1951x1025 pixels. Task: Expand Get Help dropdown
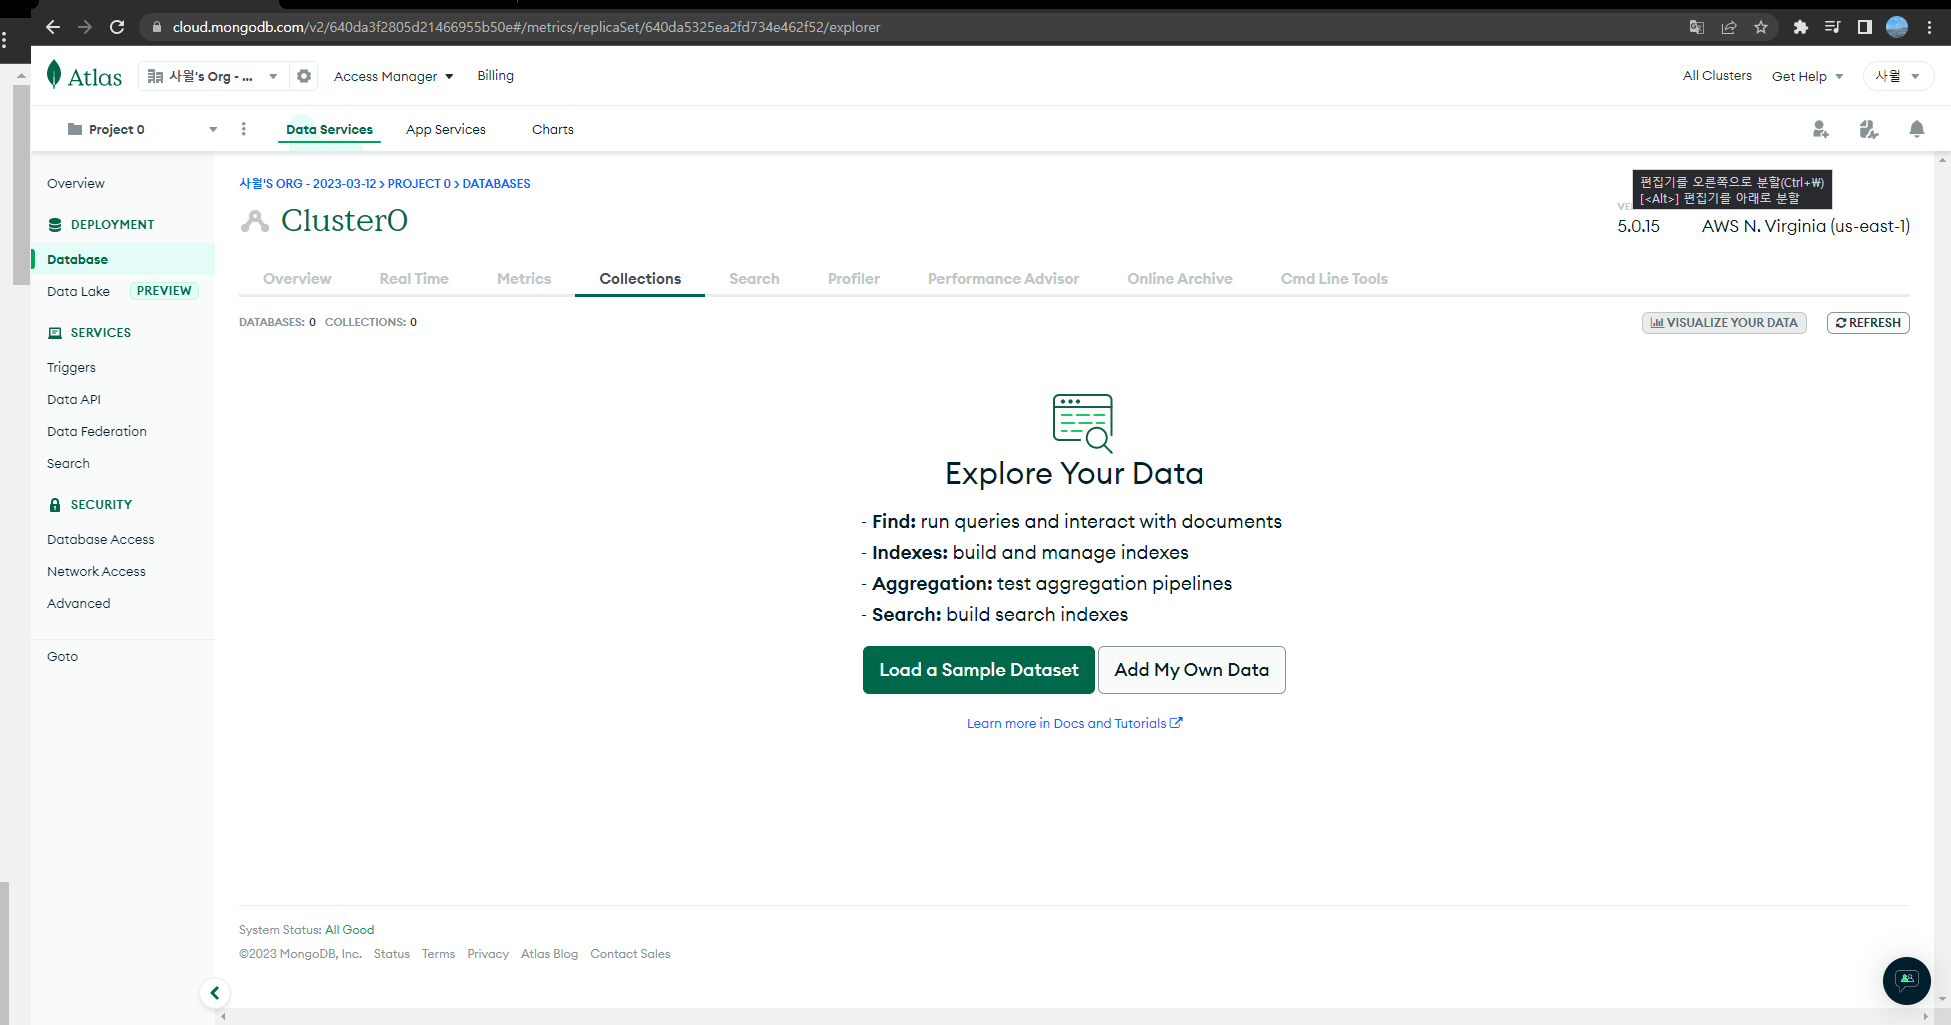1807,76
